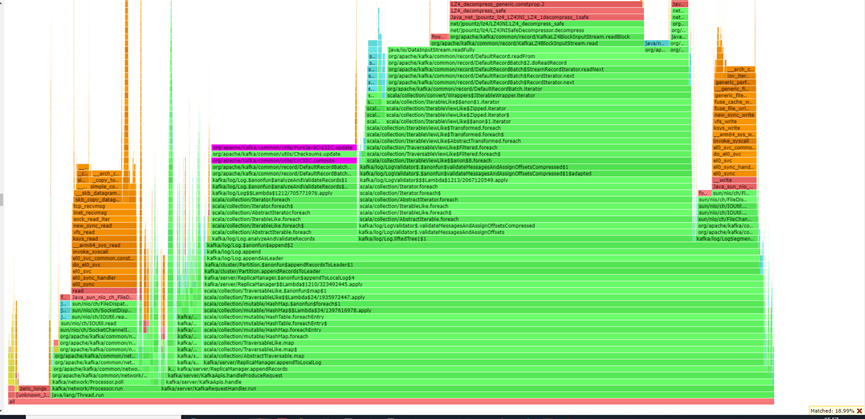Select tcp_recvmsg kernel frame
The image size is (865, 419).
pos(104,206)
